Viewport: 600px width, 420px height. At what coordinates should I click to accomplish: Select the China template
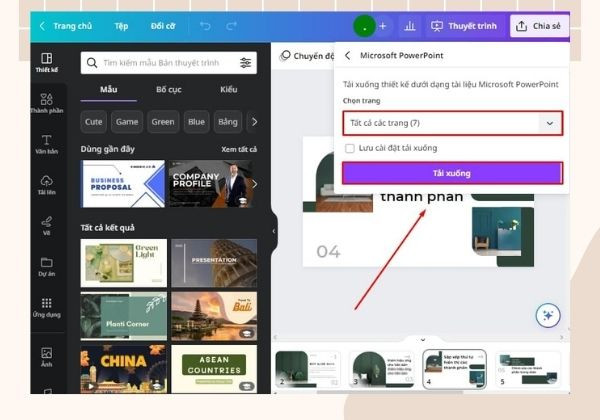click(124, 369)
